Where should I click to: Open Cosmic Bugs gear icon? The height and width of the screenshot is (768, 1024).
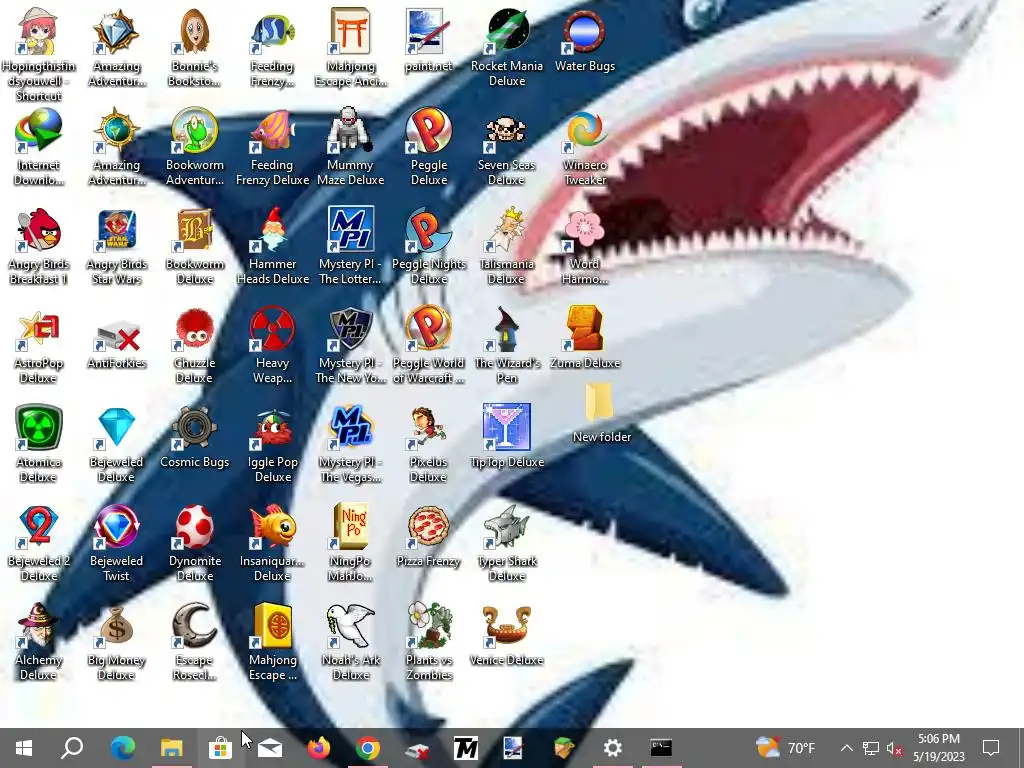coord(195,427)
